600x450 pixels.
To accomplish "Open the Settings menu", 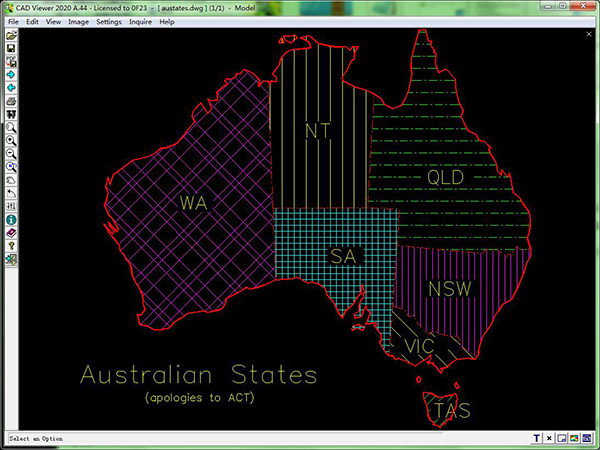I will coord(108,22).
